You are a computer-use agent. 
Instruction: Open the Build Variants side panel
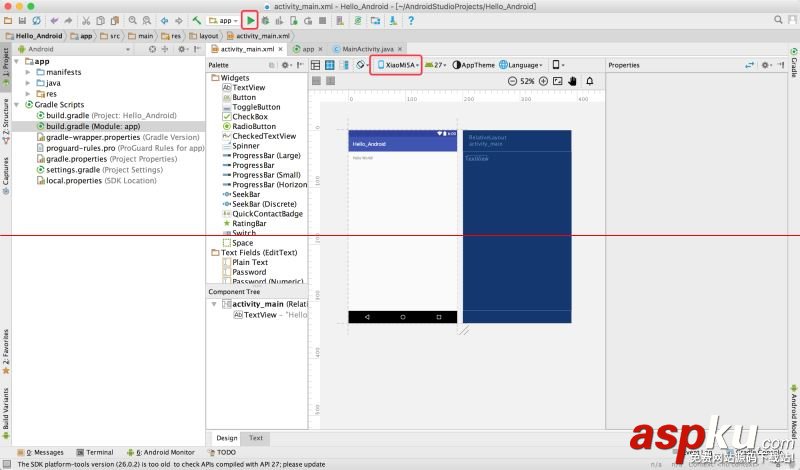coord(6,412)
